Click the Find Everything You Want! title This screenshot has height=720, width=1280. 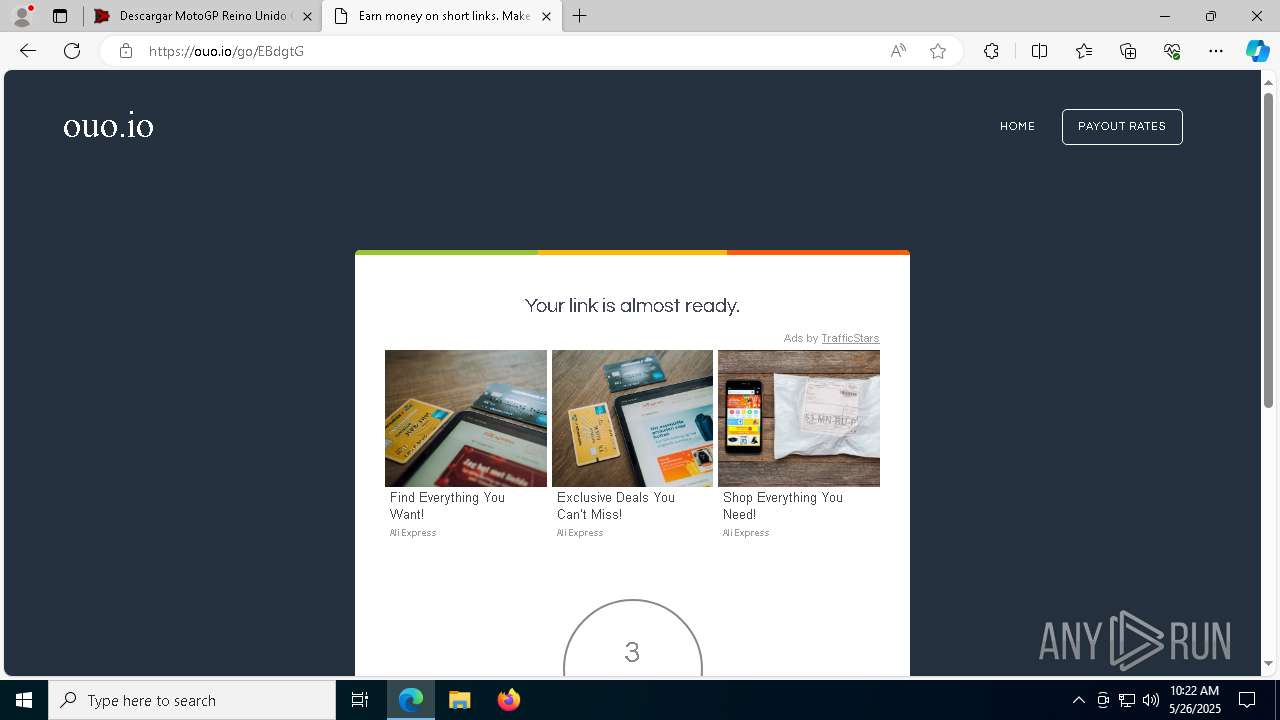[447, 506]
